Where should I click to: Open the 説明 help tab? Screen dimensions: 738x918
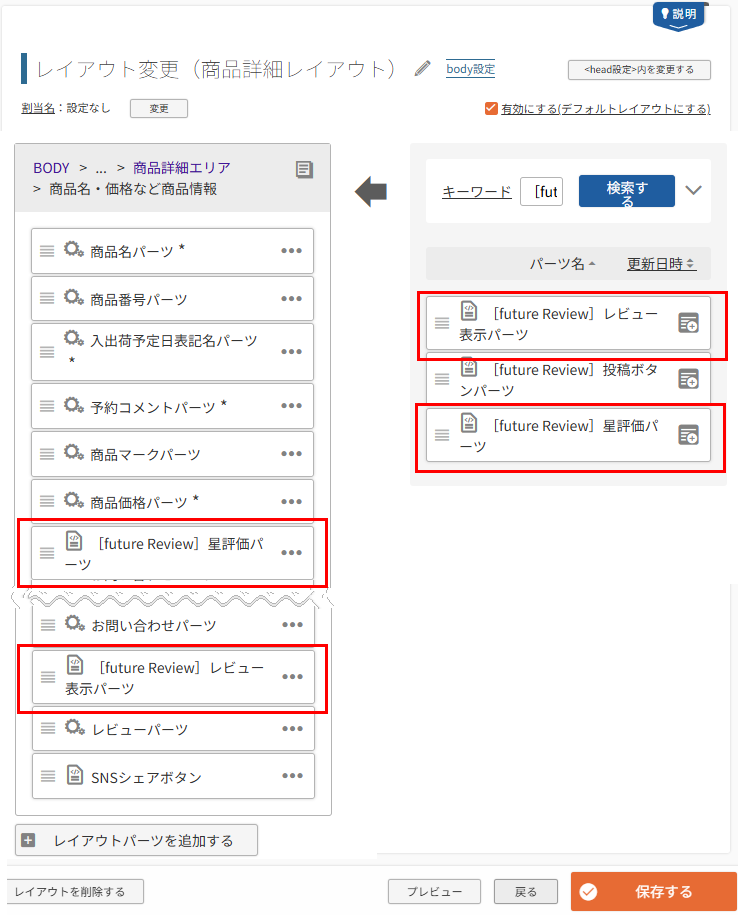point(678,16)
